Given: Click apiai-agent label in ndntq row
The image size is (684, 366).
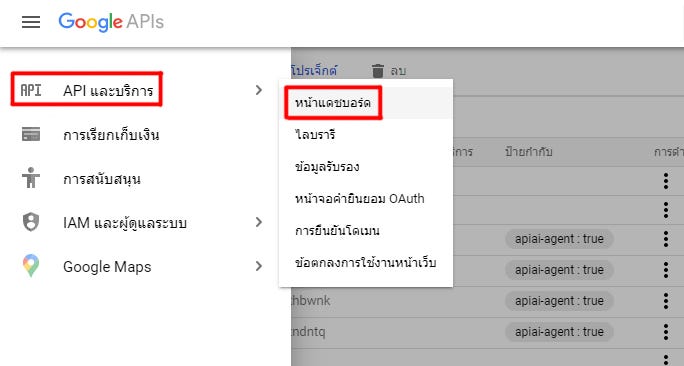Looking at the screenshot, I should [559, 332].
